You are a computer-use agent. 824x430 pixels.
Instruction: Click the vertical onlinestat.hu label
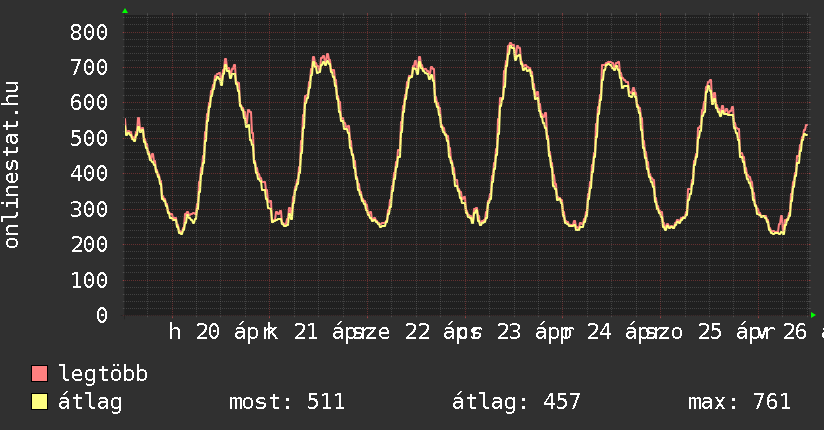12,165
